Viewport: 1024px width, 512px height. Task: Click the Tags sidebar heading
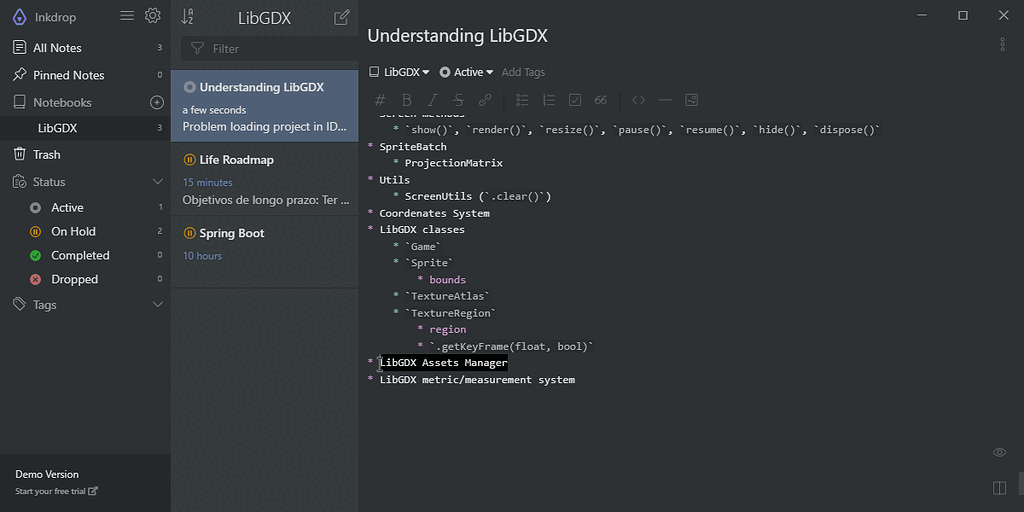pos(44,305)
